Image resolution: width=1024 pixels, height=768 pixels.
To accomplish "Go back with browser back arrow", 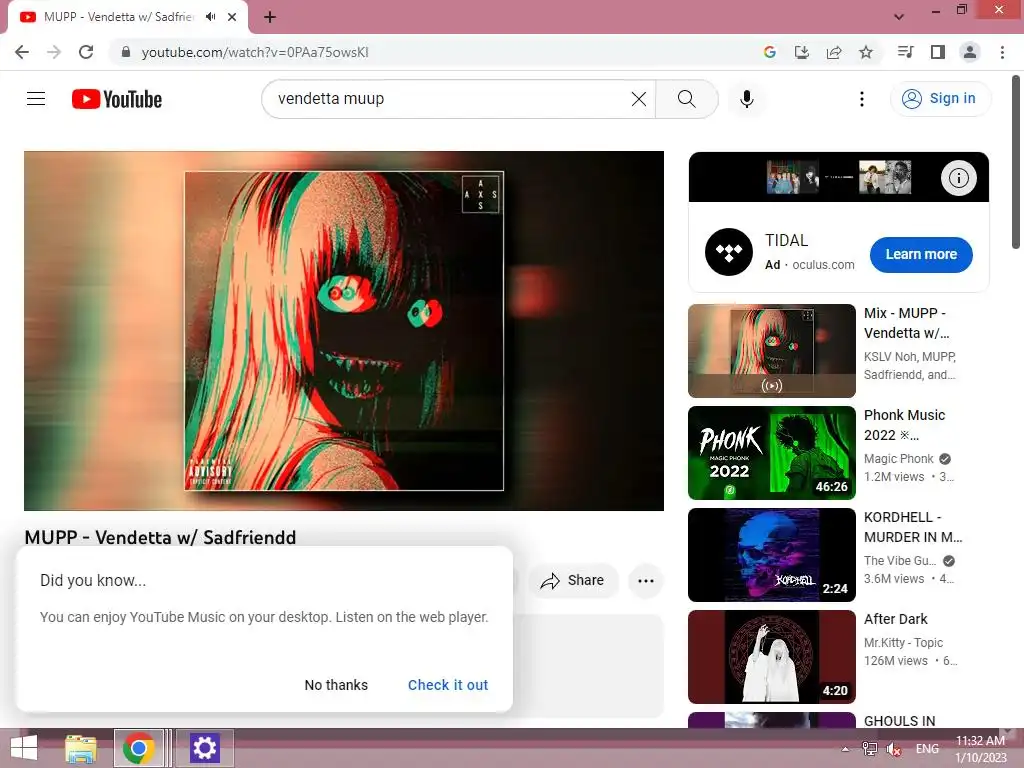I will click(x=22, y=52).
